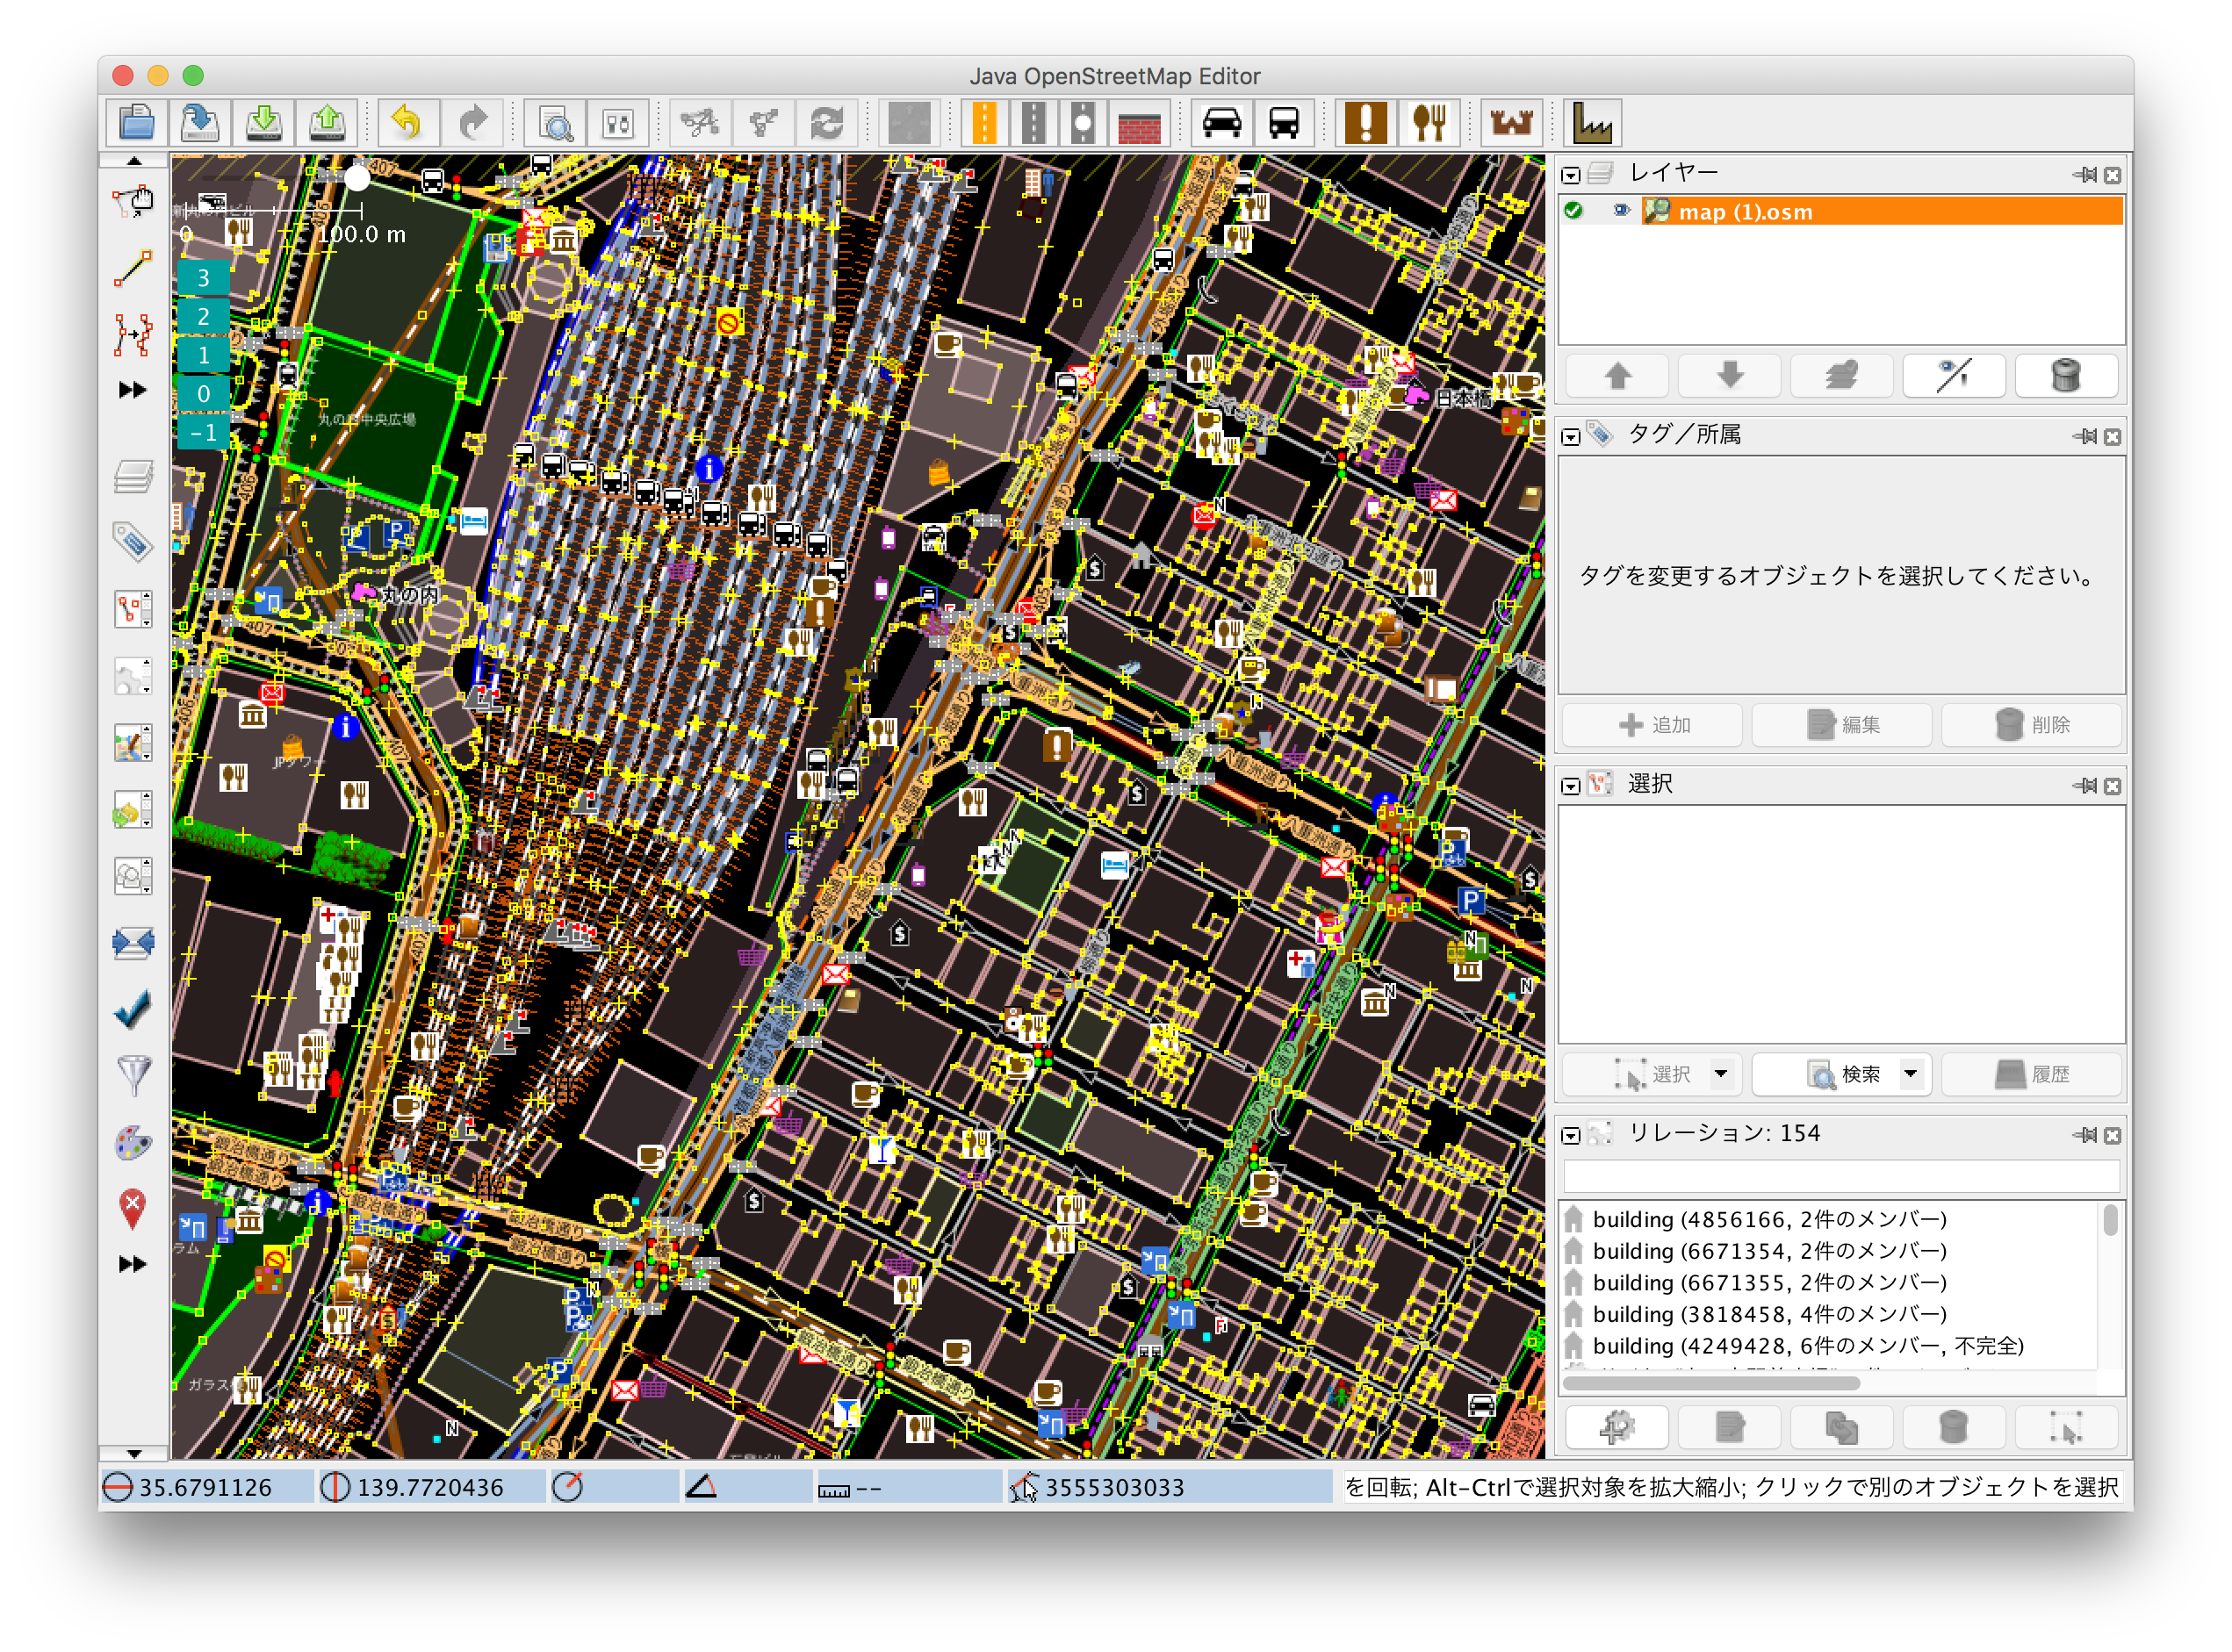Viewport: 2232px width, 1652px height.
Task: Click the Redo arrow icon
Action: point(472,123)
